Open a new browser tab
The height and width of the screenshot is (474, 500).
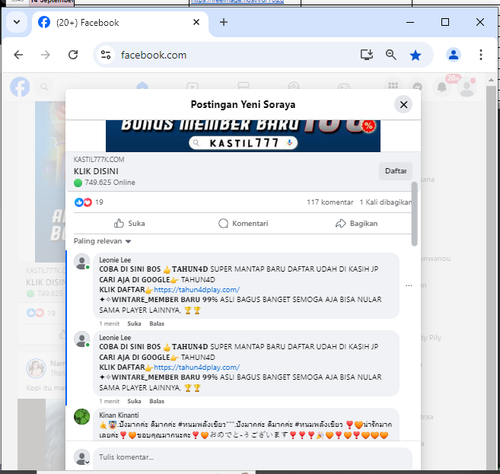(224, 22)
